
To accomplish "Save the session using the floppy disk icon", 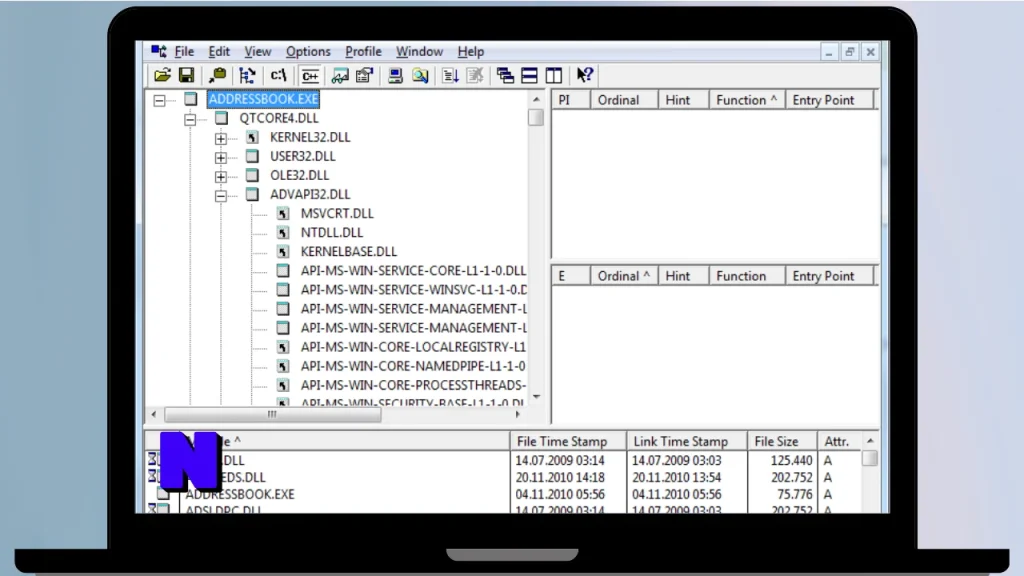I will pyautogui.click(x=187, y=75).
